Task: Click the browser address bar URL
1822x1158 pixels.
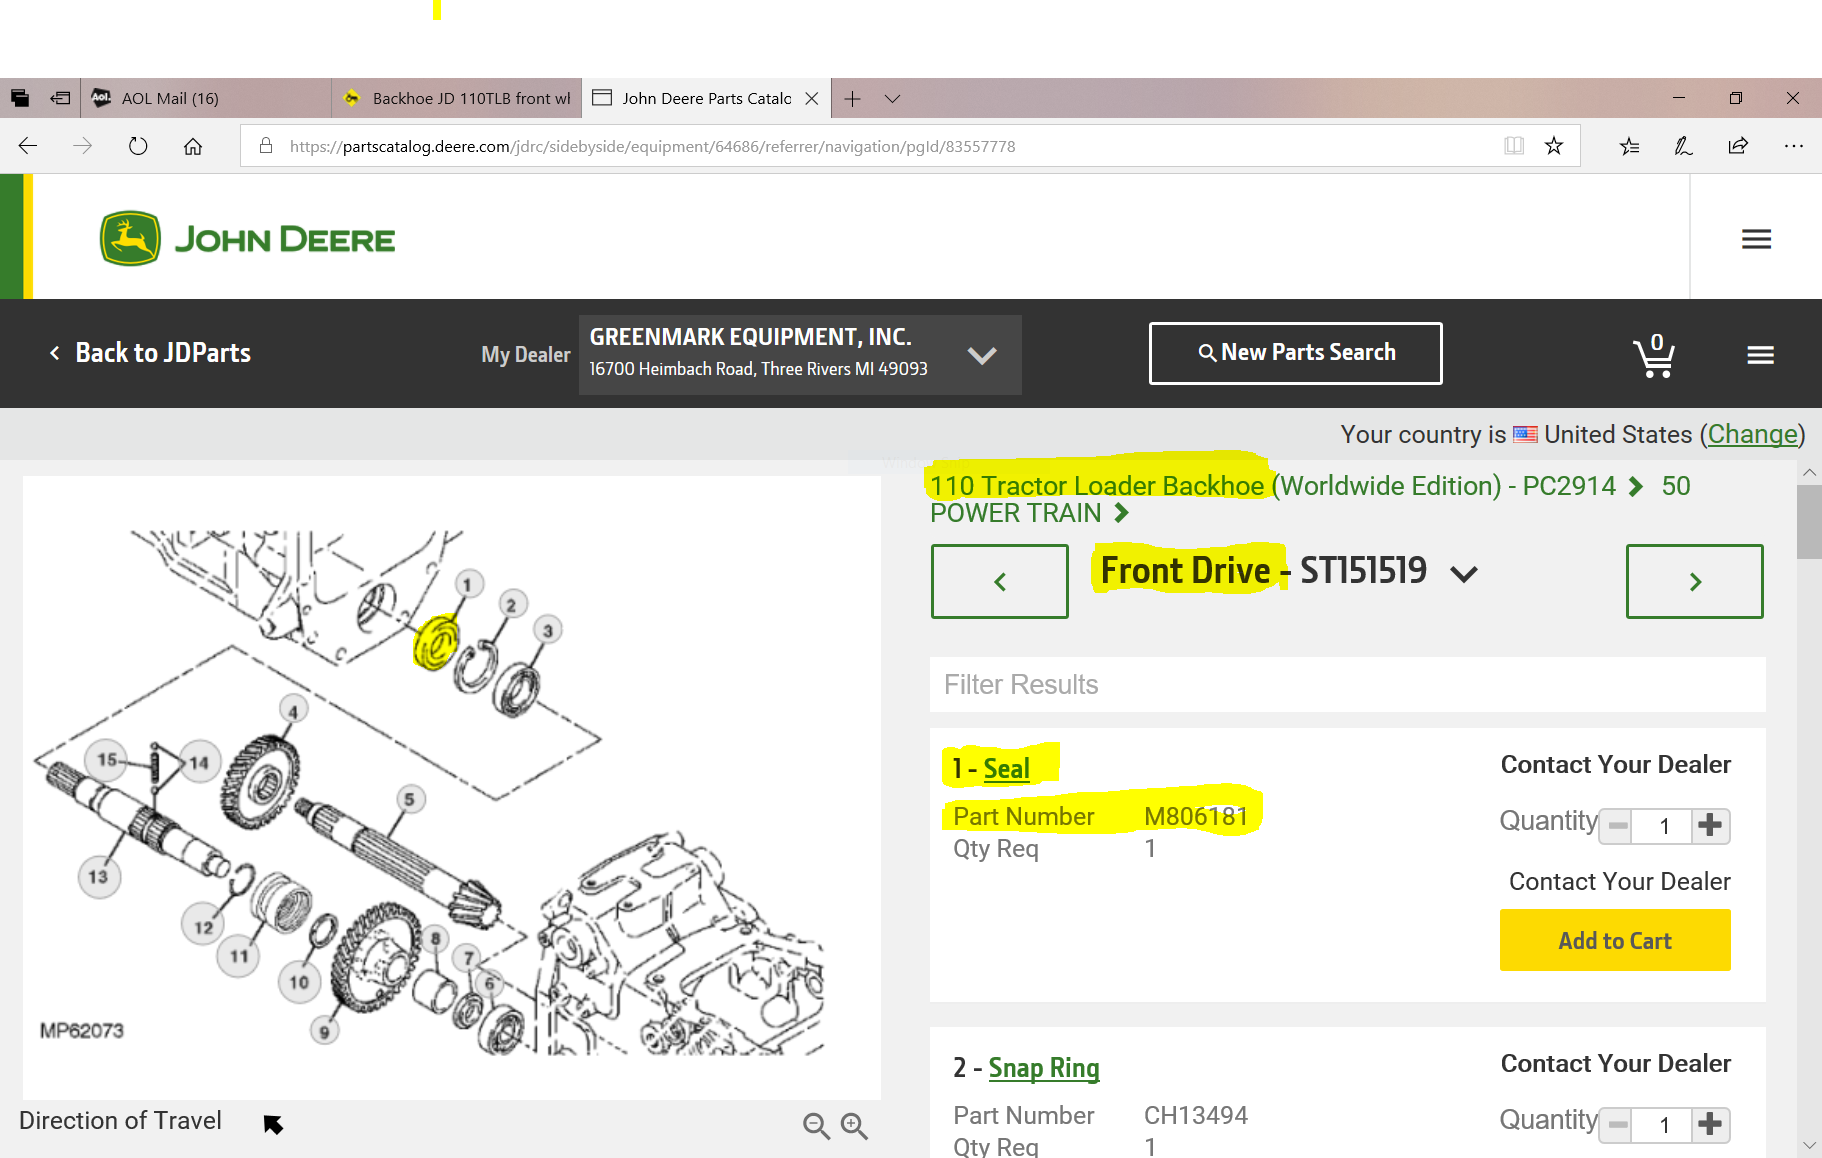Action: [x=653, y=146]
